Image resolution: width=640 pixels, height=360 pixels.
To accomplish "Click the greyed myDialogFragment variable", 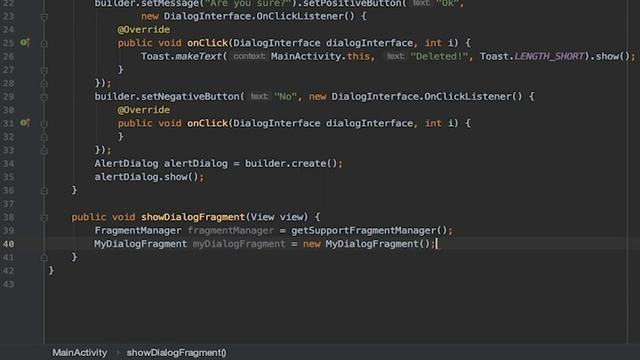I will (239, 244).
